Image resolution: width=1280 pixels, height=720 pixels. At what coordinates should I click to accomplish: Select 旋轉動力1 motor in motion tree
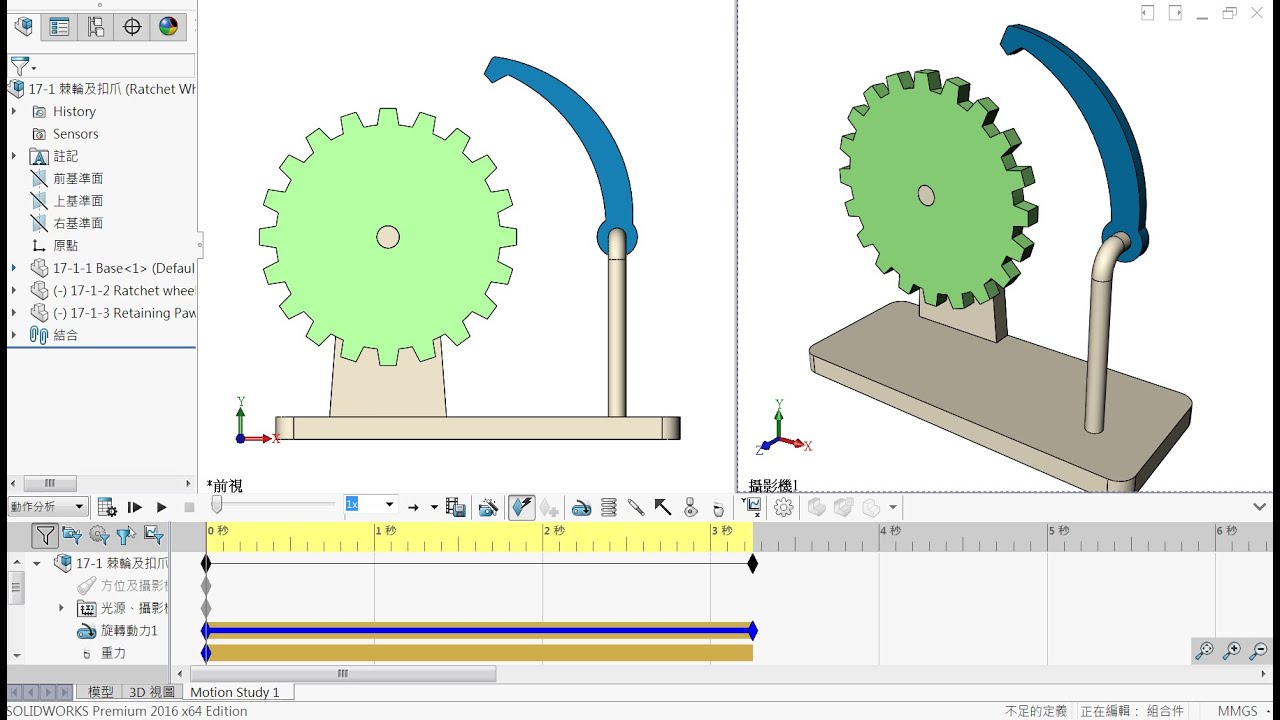129,631
